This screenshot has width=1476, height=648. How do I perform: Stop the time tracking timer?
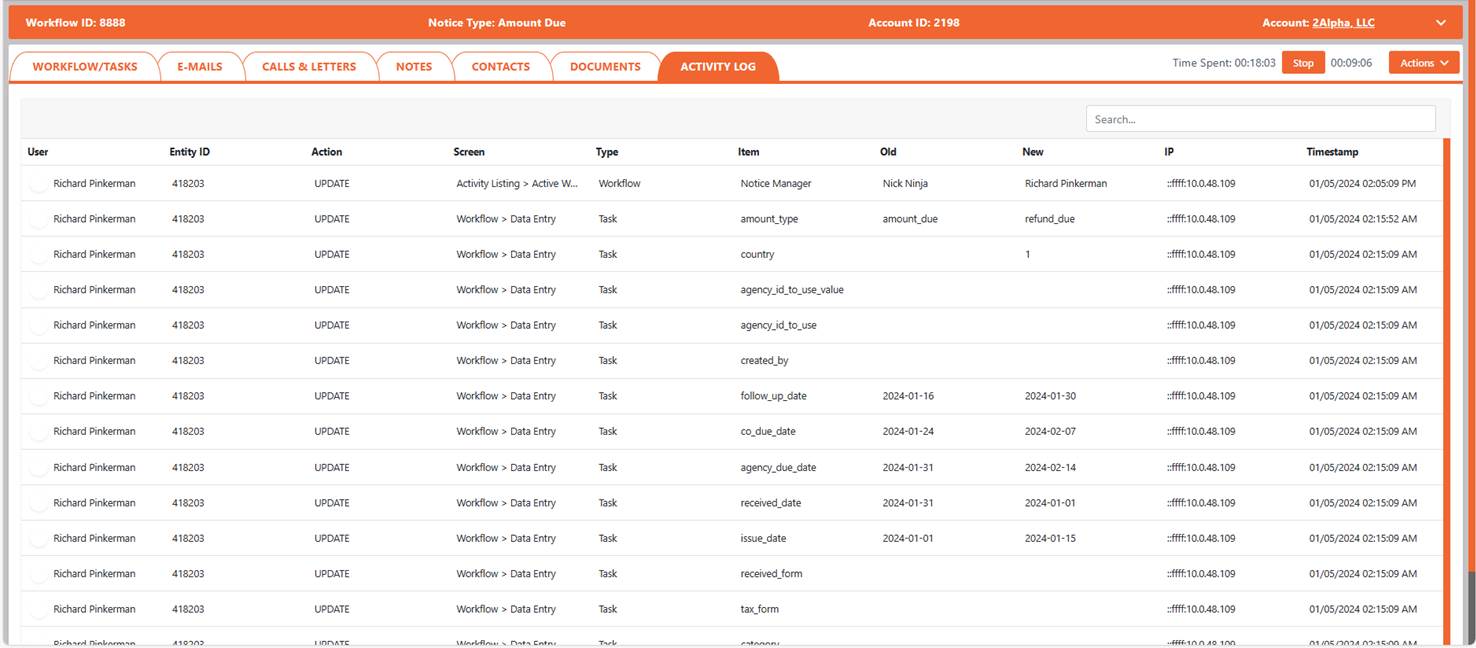point(1303,63)
